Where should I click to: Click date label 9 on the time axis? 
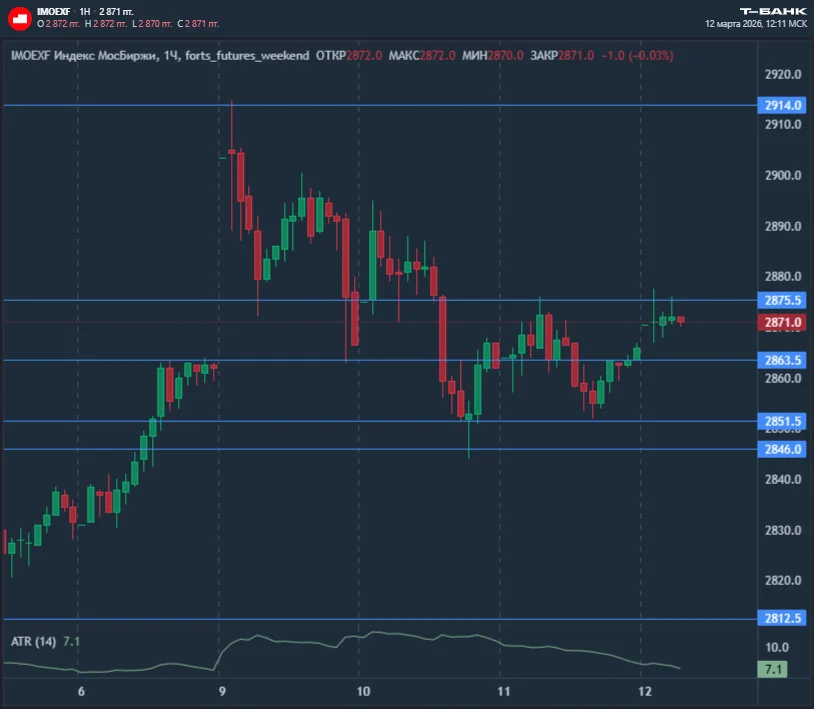point(222,691)
